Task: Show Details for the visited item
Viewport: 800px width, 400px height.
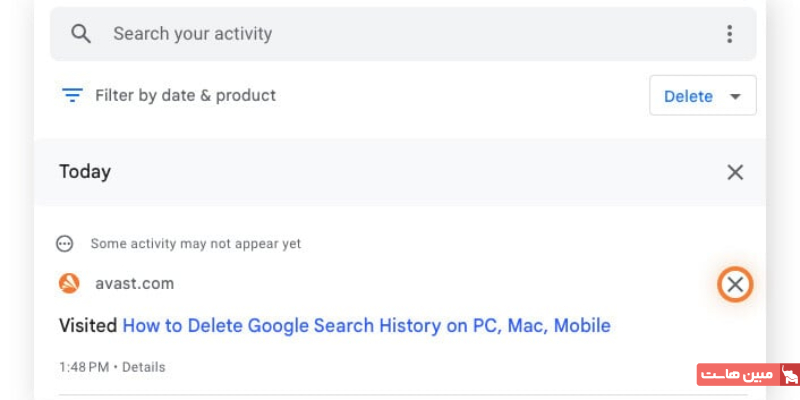Action: [x=145, y=367]
